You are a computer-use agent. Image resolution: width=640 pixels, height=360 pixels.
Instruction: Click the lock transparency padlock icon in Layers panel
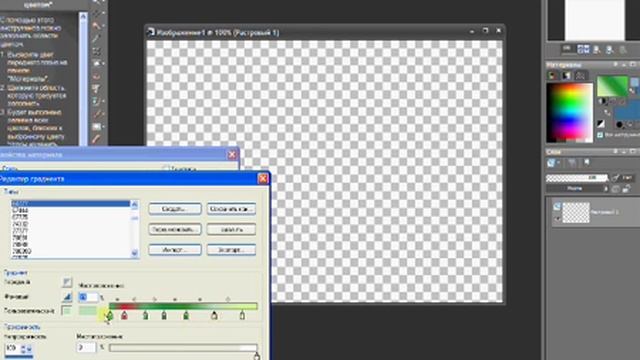(x=626, y=189)
